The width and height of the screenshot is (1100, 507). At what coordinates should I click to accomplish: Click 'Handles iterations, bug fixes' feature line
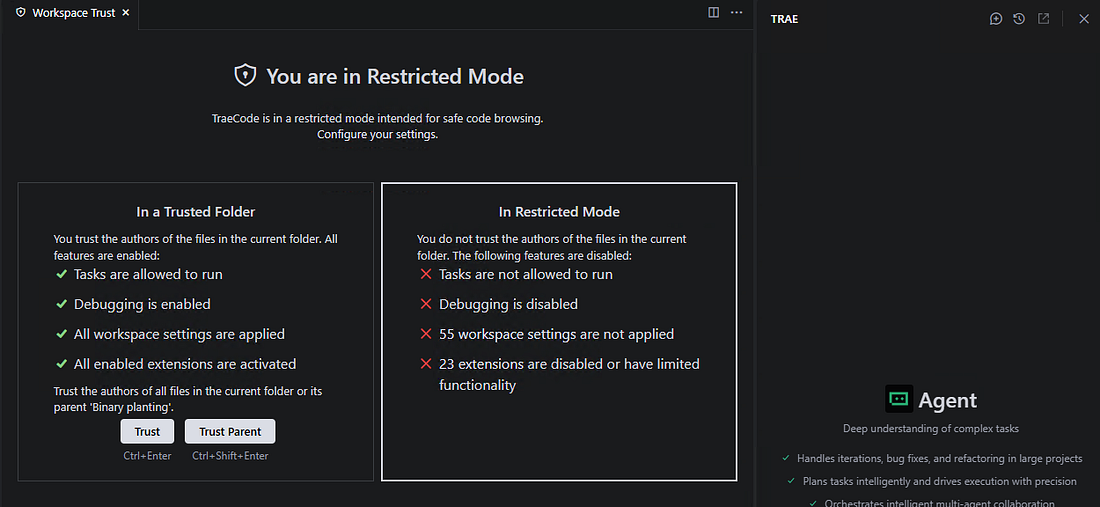pyautogui.click(x=939, y=459)
